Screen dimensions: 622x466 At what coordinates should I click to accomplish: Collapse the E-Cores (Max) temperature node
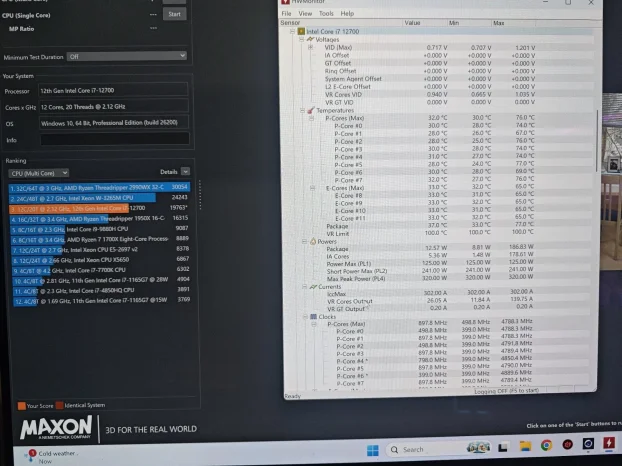(312, 188)
